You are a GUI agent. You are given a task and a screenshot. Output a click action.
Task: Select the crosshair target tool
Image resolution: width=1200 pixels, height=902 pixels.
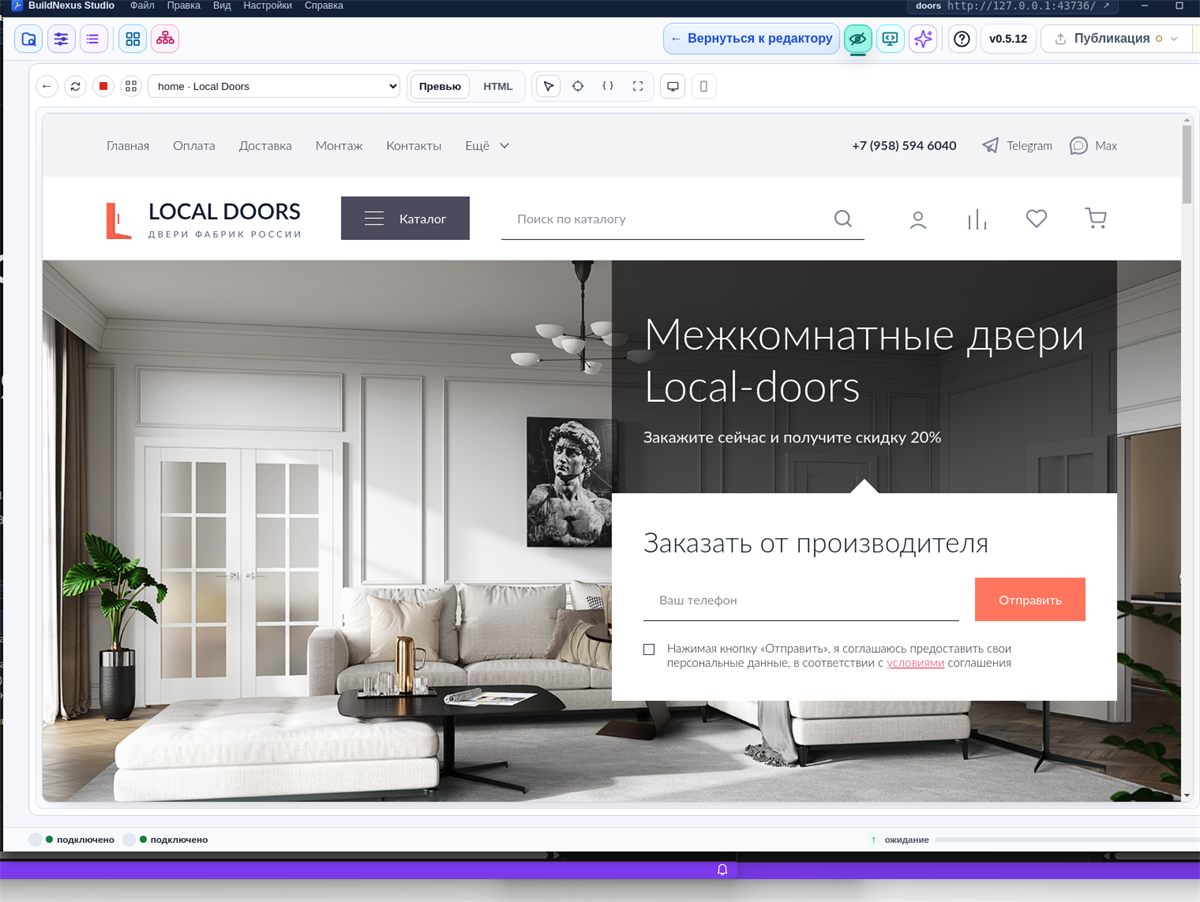point(578,86)
